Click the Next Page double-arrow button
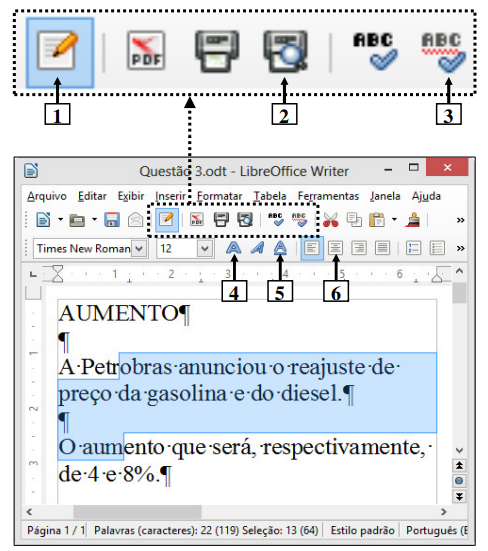This screenshot has height=551, width=488. coord(459,496)
